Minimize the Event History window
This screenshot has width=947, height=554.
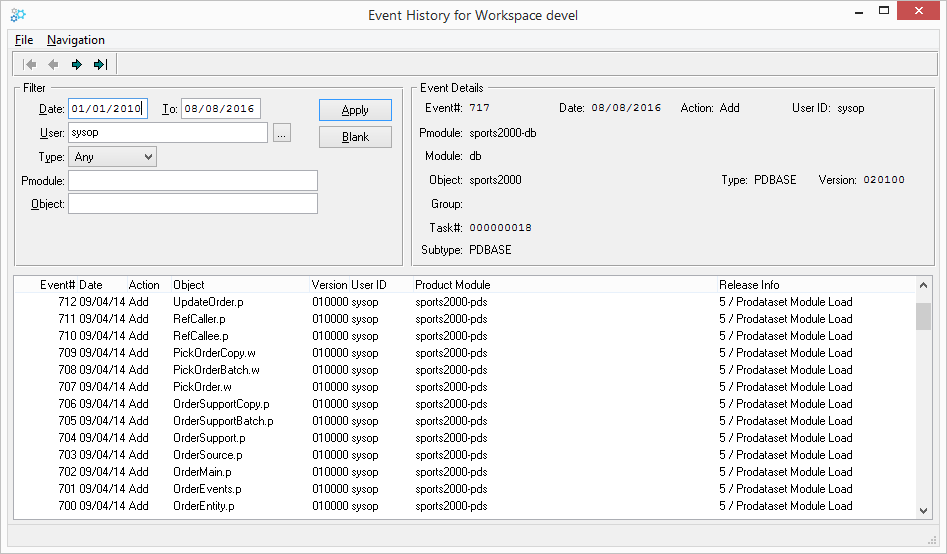[x=859, y=11]
